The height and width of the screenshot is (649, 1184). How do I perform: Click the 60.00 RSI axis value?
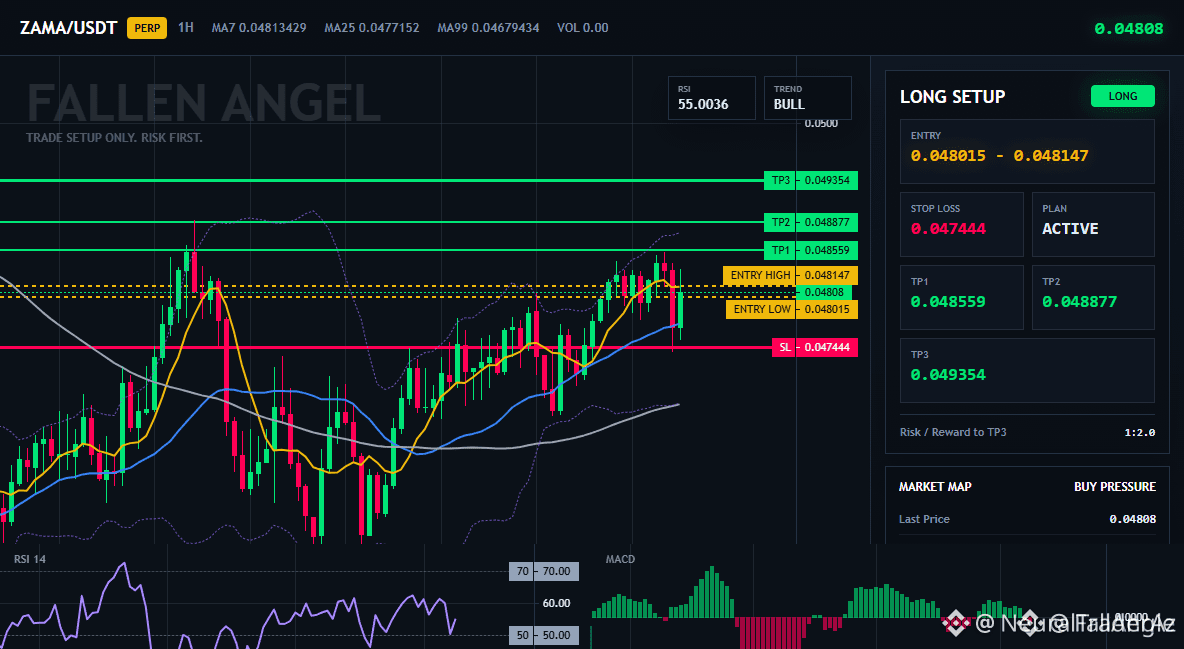coord(557,603)
